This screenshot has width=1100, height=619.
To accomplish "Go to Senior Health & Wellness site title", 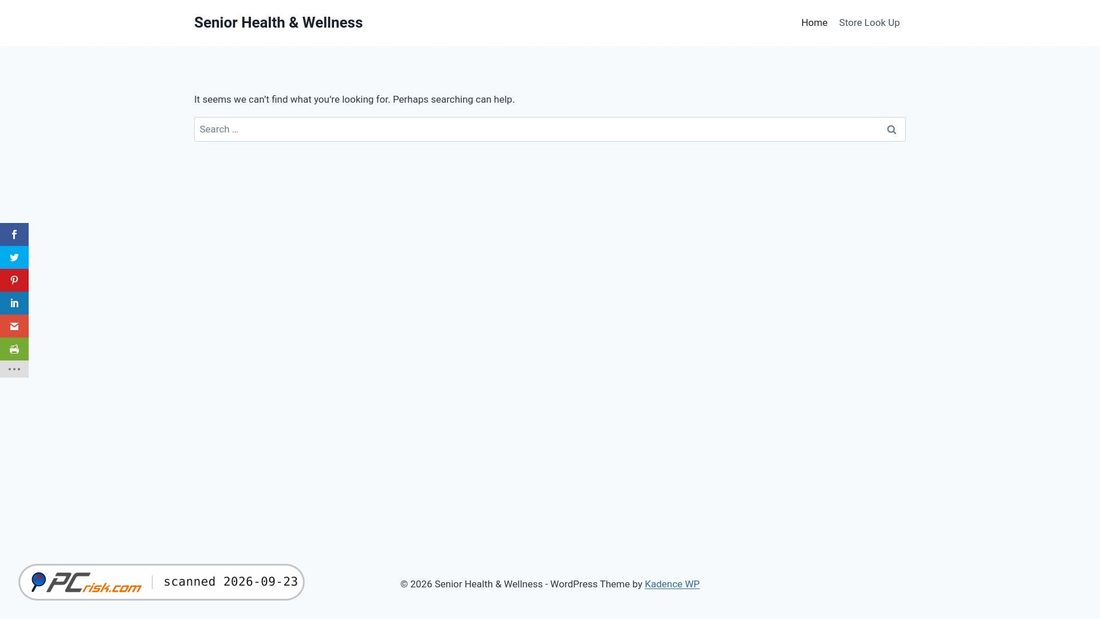I will [279, 22].
